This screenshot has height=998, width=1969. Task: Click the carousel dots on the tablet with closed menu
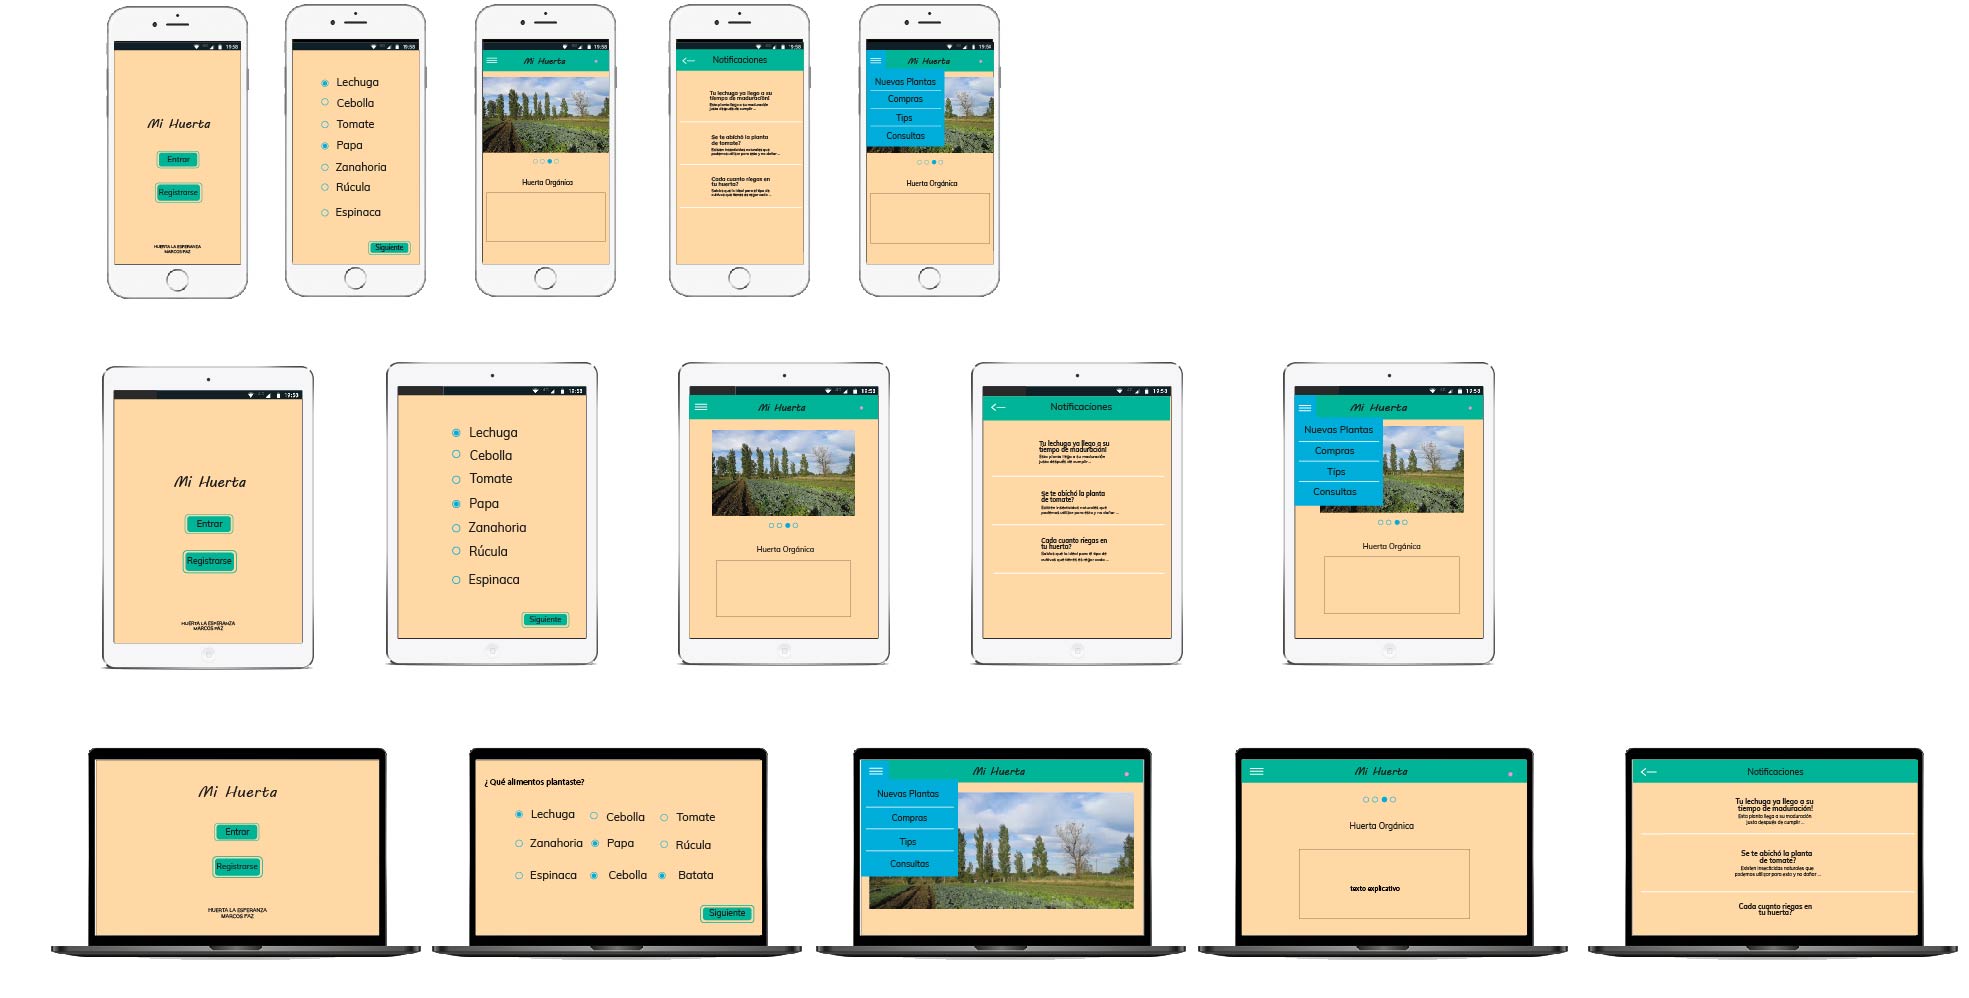click(x=783, y=525)
